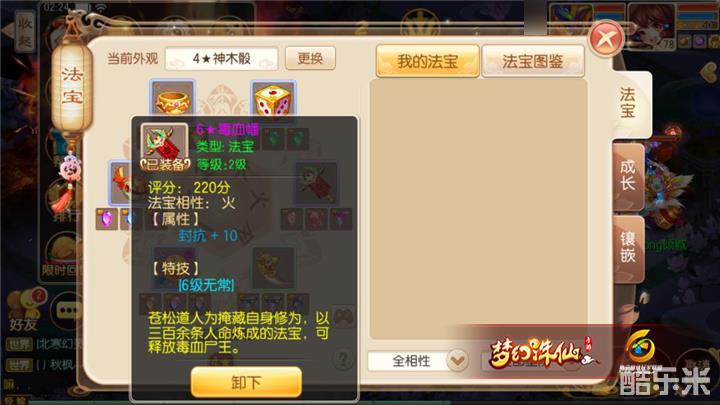Close the 法宝 panel with red X
This screenshot has width=720, height=405.
tap(606, 39)
